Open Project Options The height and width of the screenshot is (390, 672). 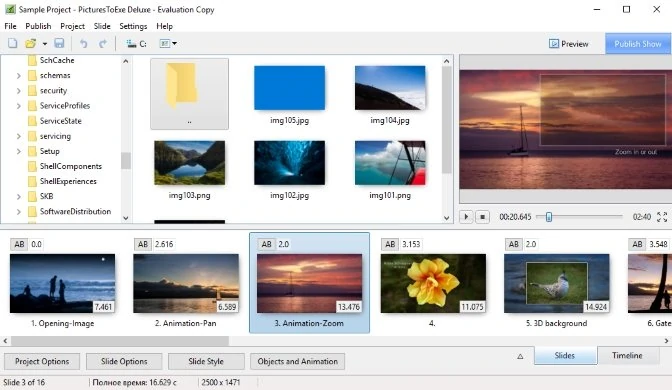click(42, 361)
